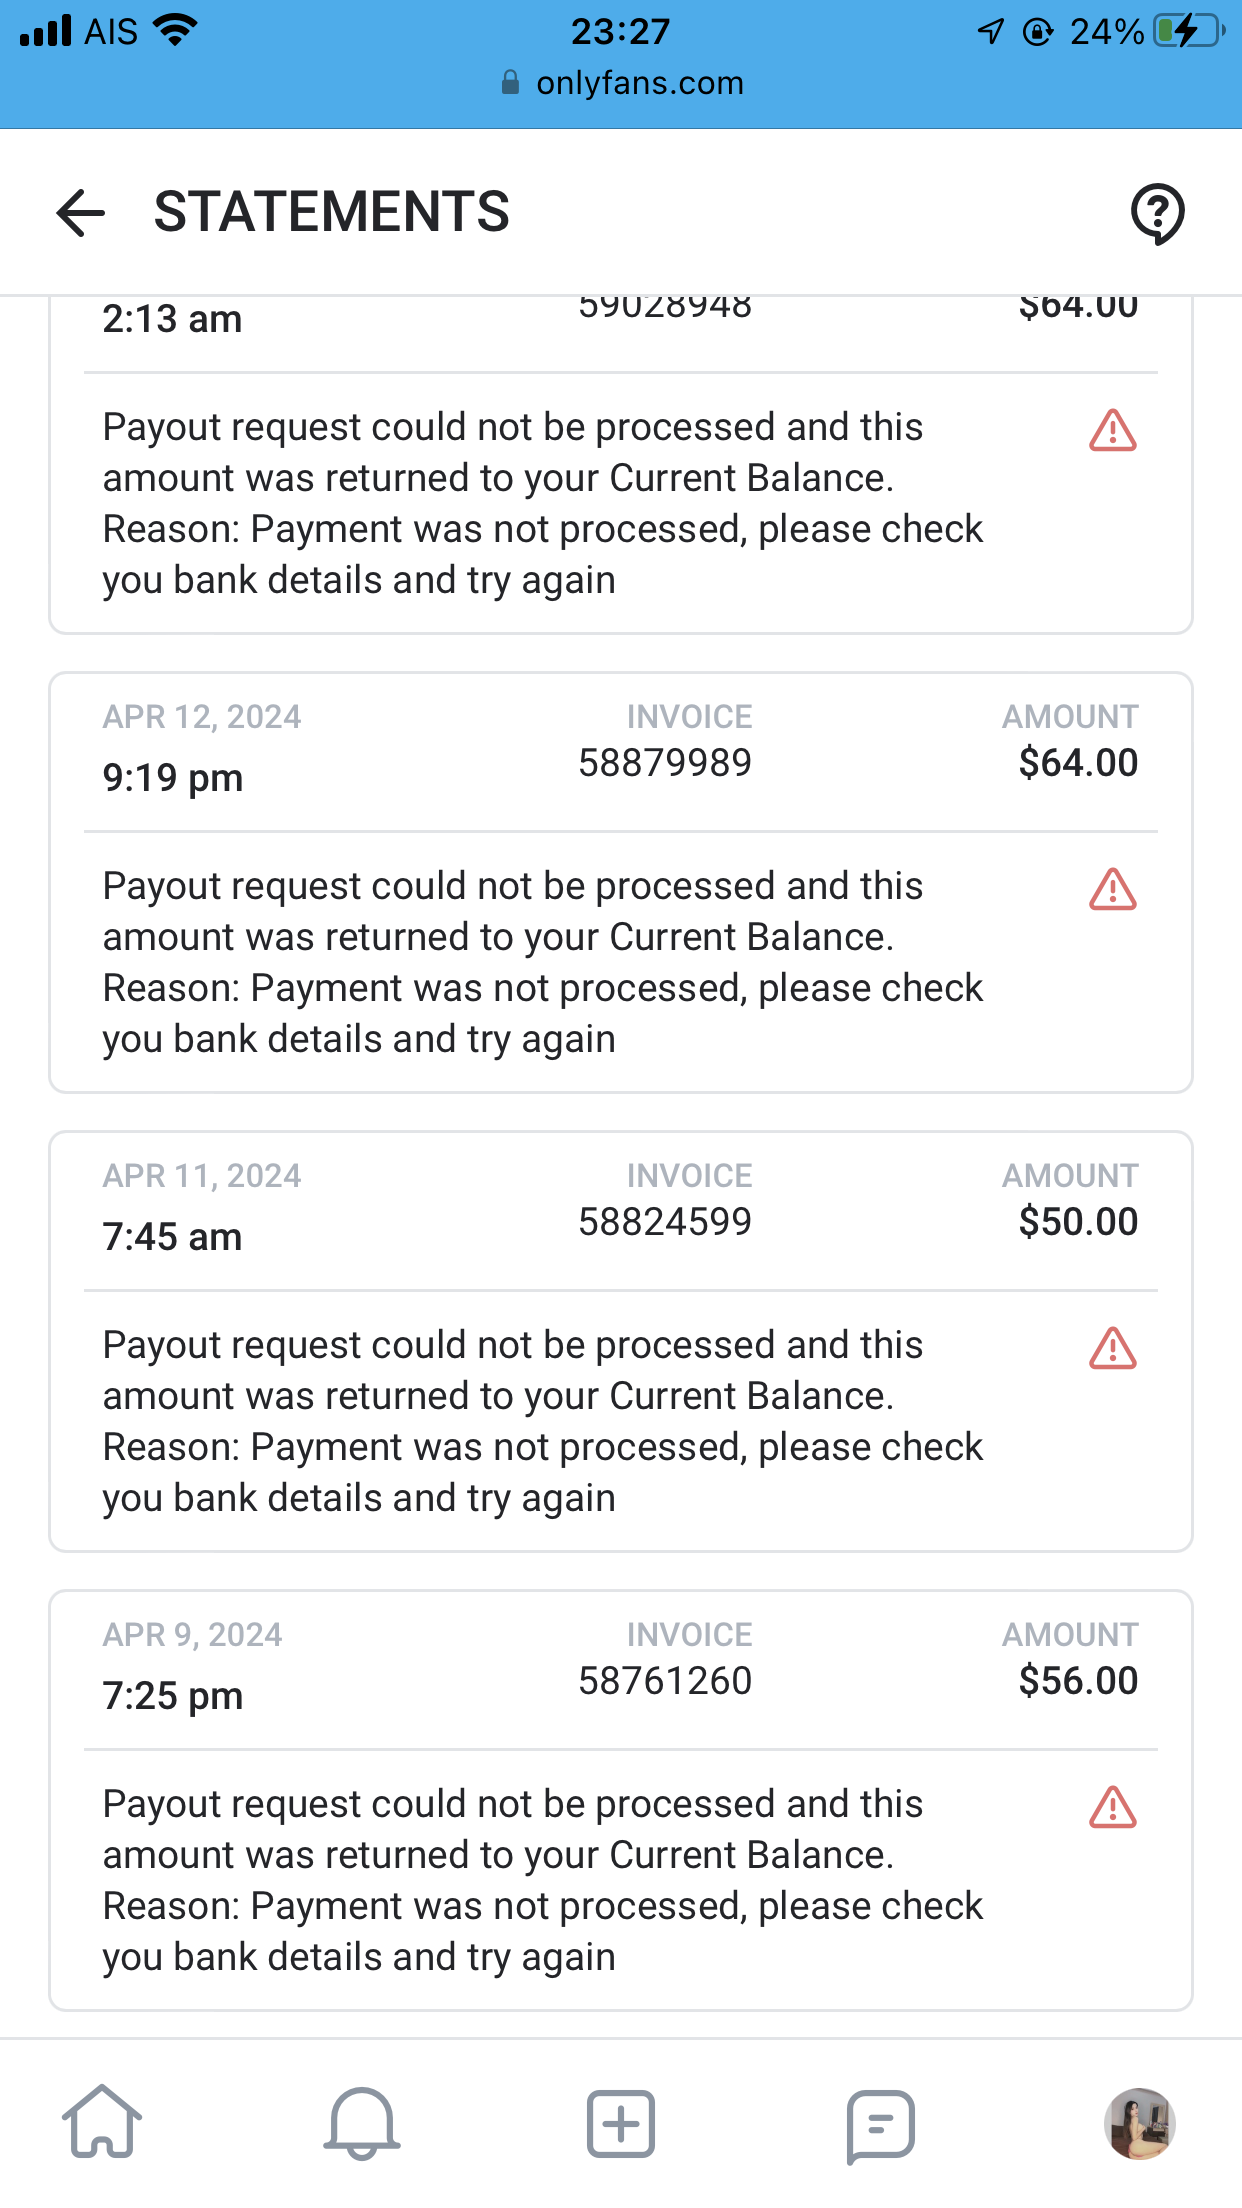Select invoice number 58879989

click(x=665, y=763)
